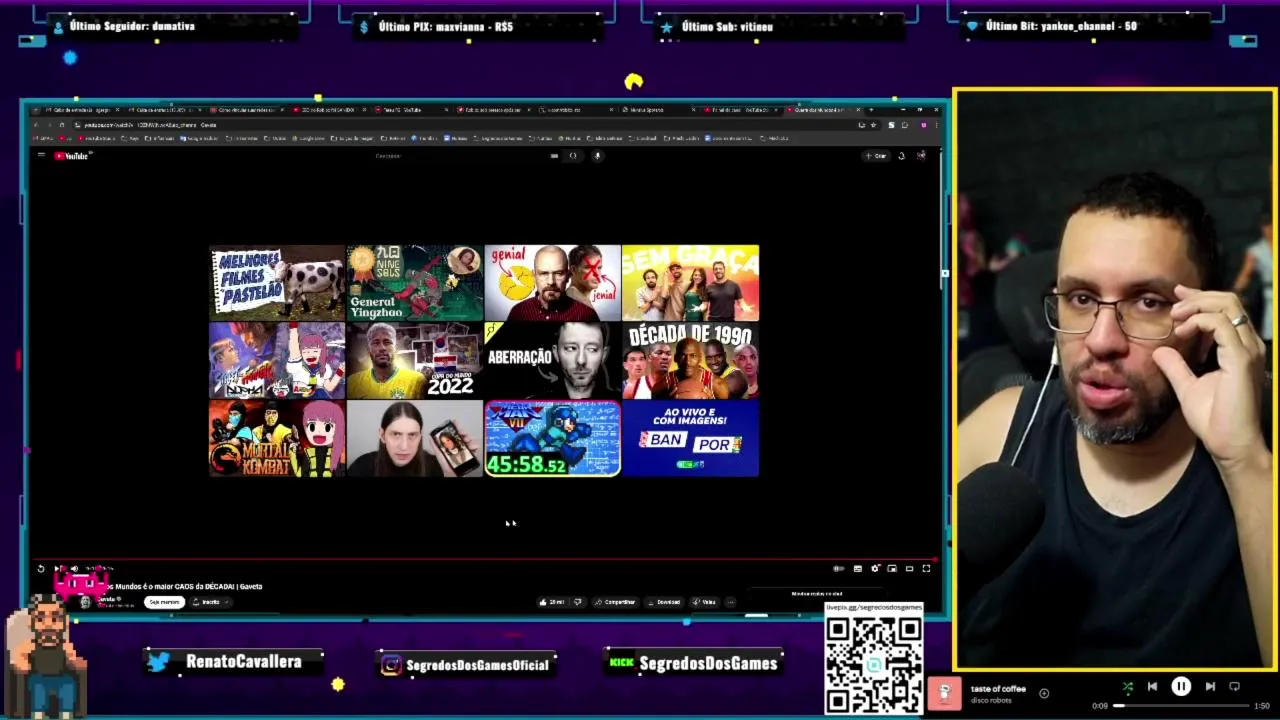
Task: Click the 'disco robots' artist name
Action: 991,700
